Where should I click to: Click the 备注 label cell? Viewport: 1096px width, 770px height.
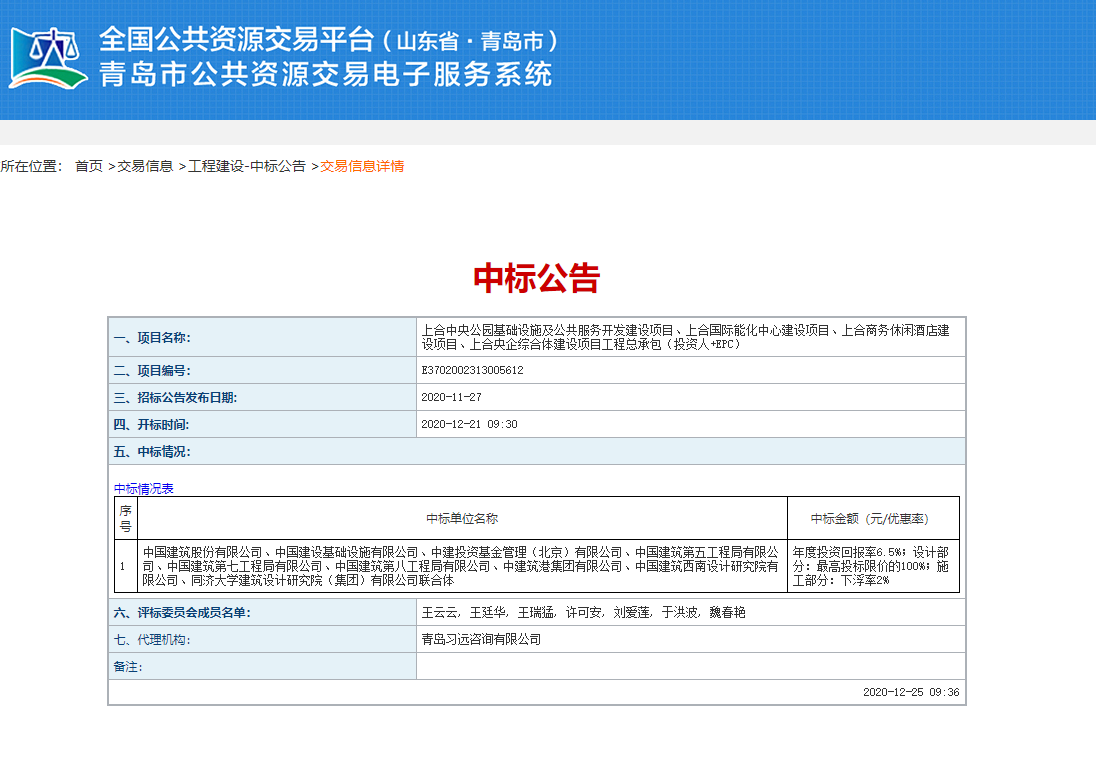[263, 667]
